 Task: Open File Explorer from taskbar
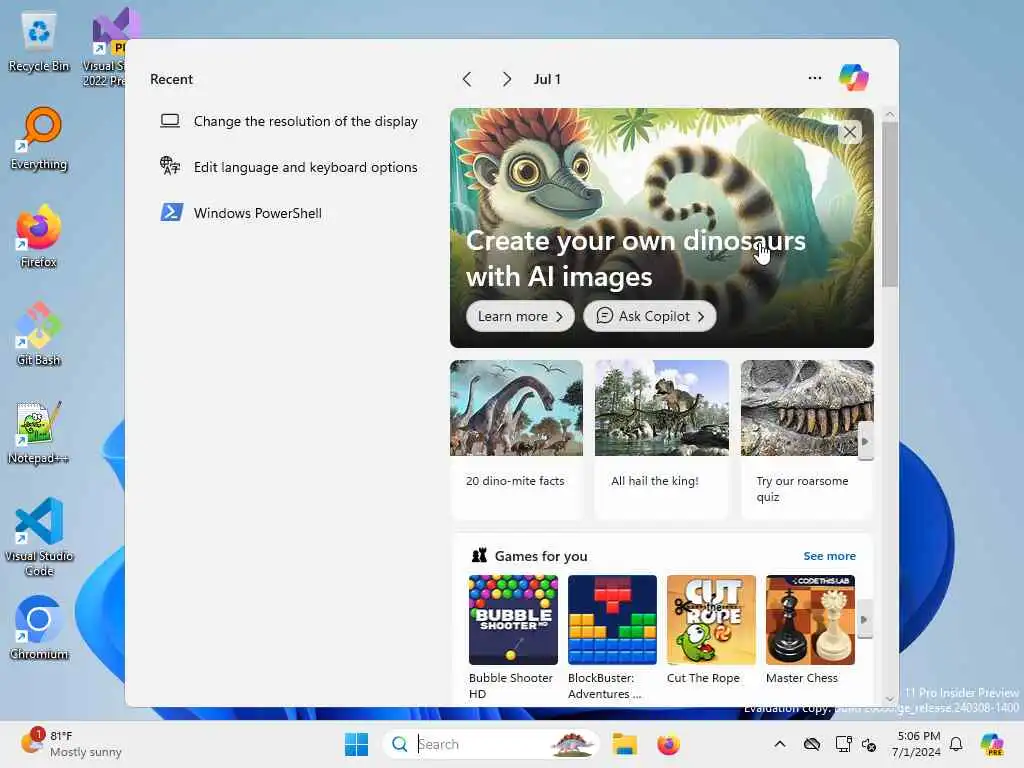point(624,744)
